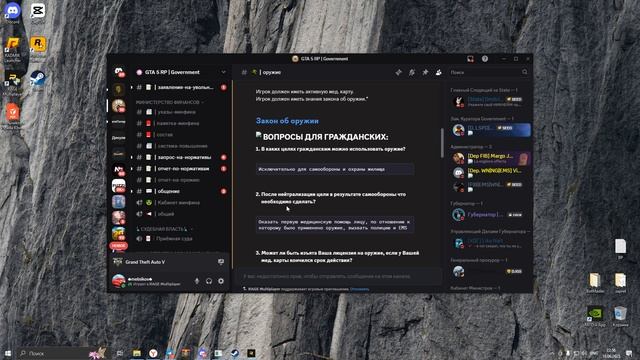
Task: Expand threads of заявление-на-увольнение channel
Action: point(131,87)
